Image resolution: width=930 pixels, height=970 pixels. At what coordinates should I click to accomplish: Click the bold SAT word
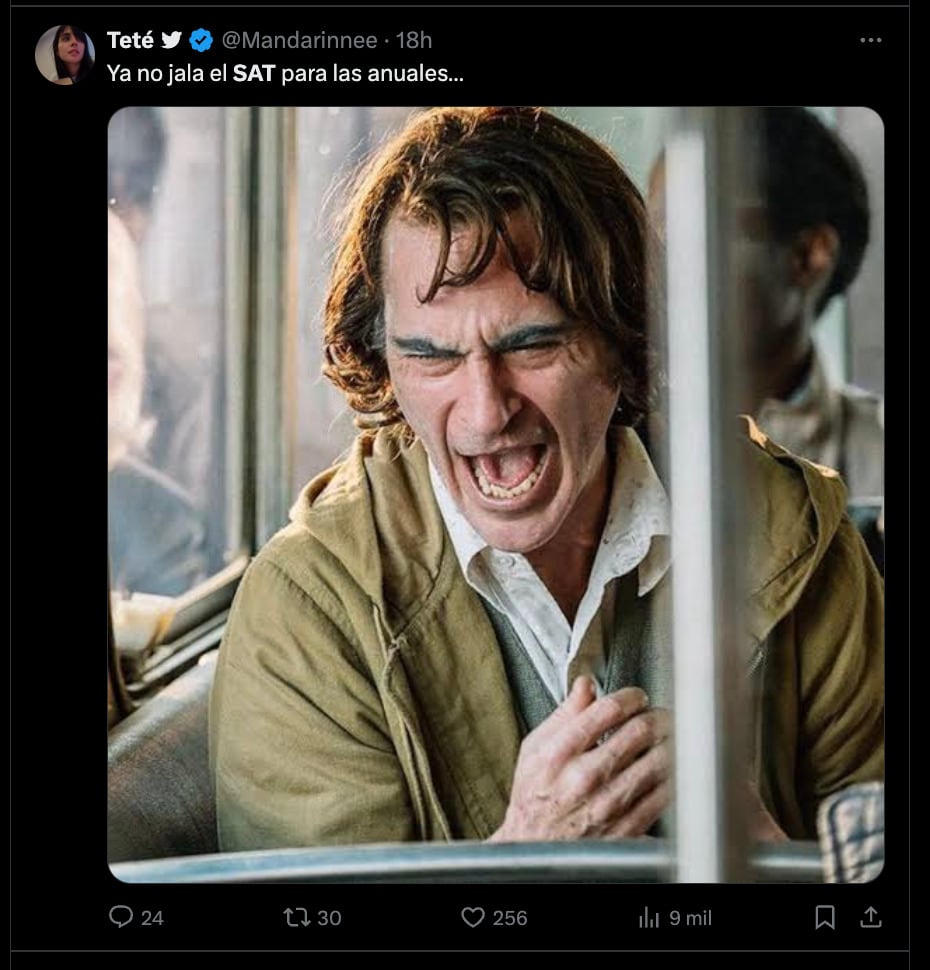[x=254, y=74]
